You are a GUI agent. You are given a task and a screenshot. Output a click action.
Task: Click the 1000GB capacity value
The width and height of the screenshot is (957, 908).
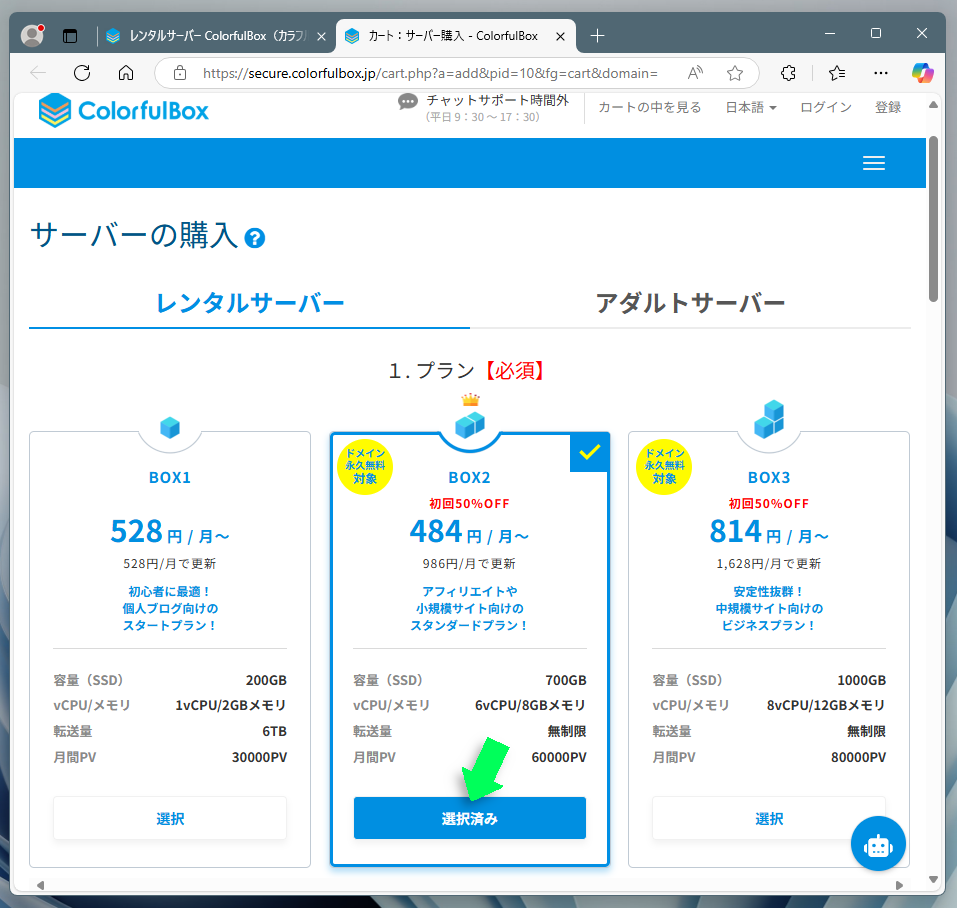(862, 680)
